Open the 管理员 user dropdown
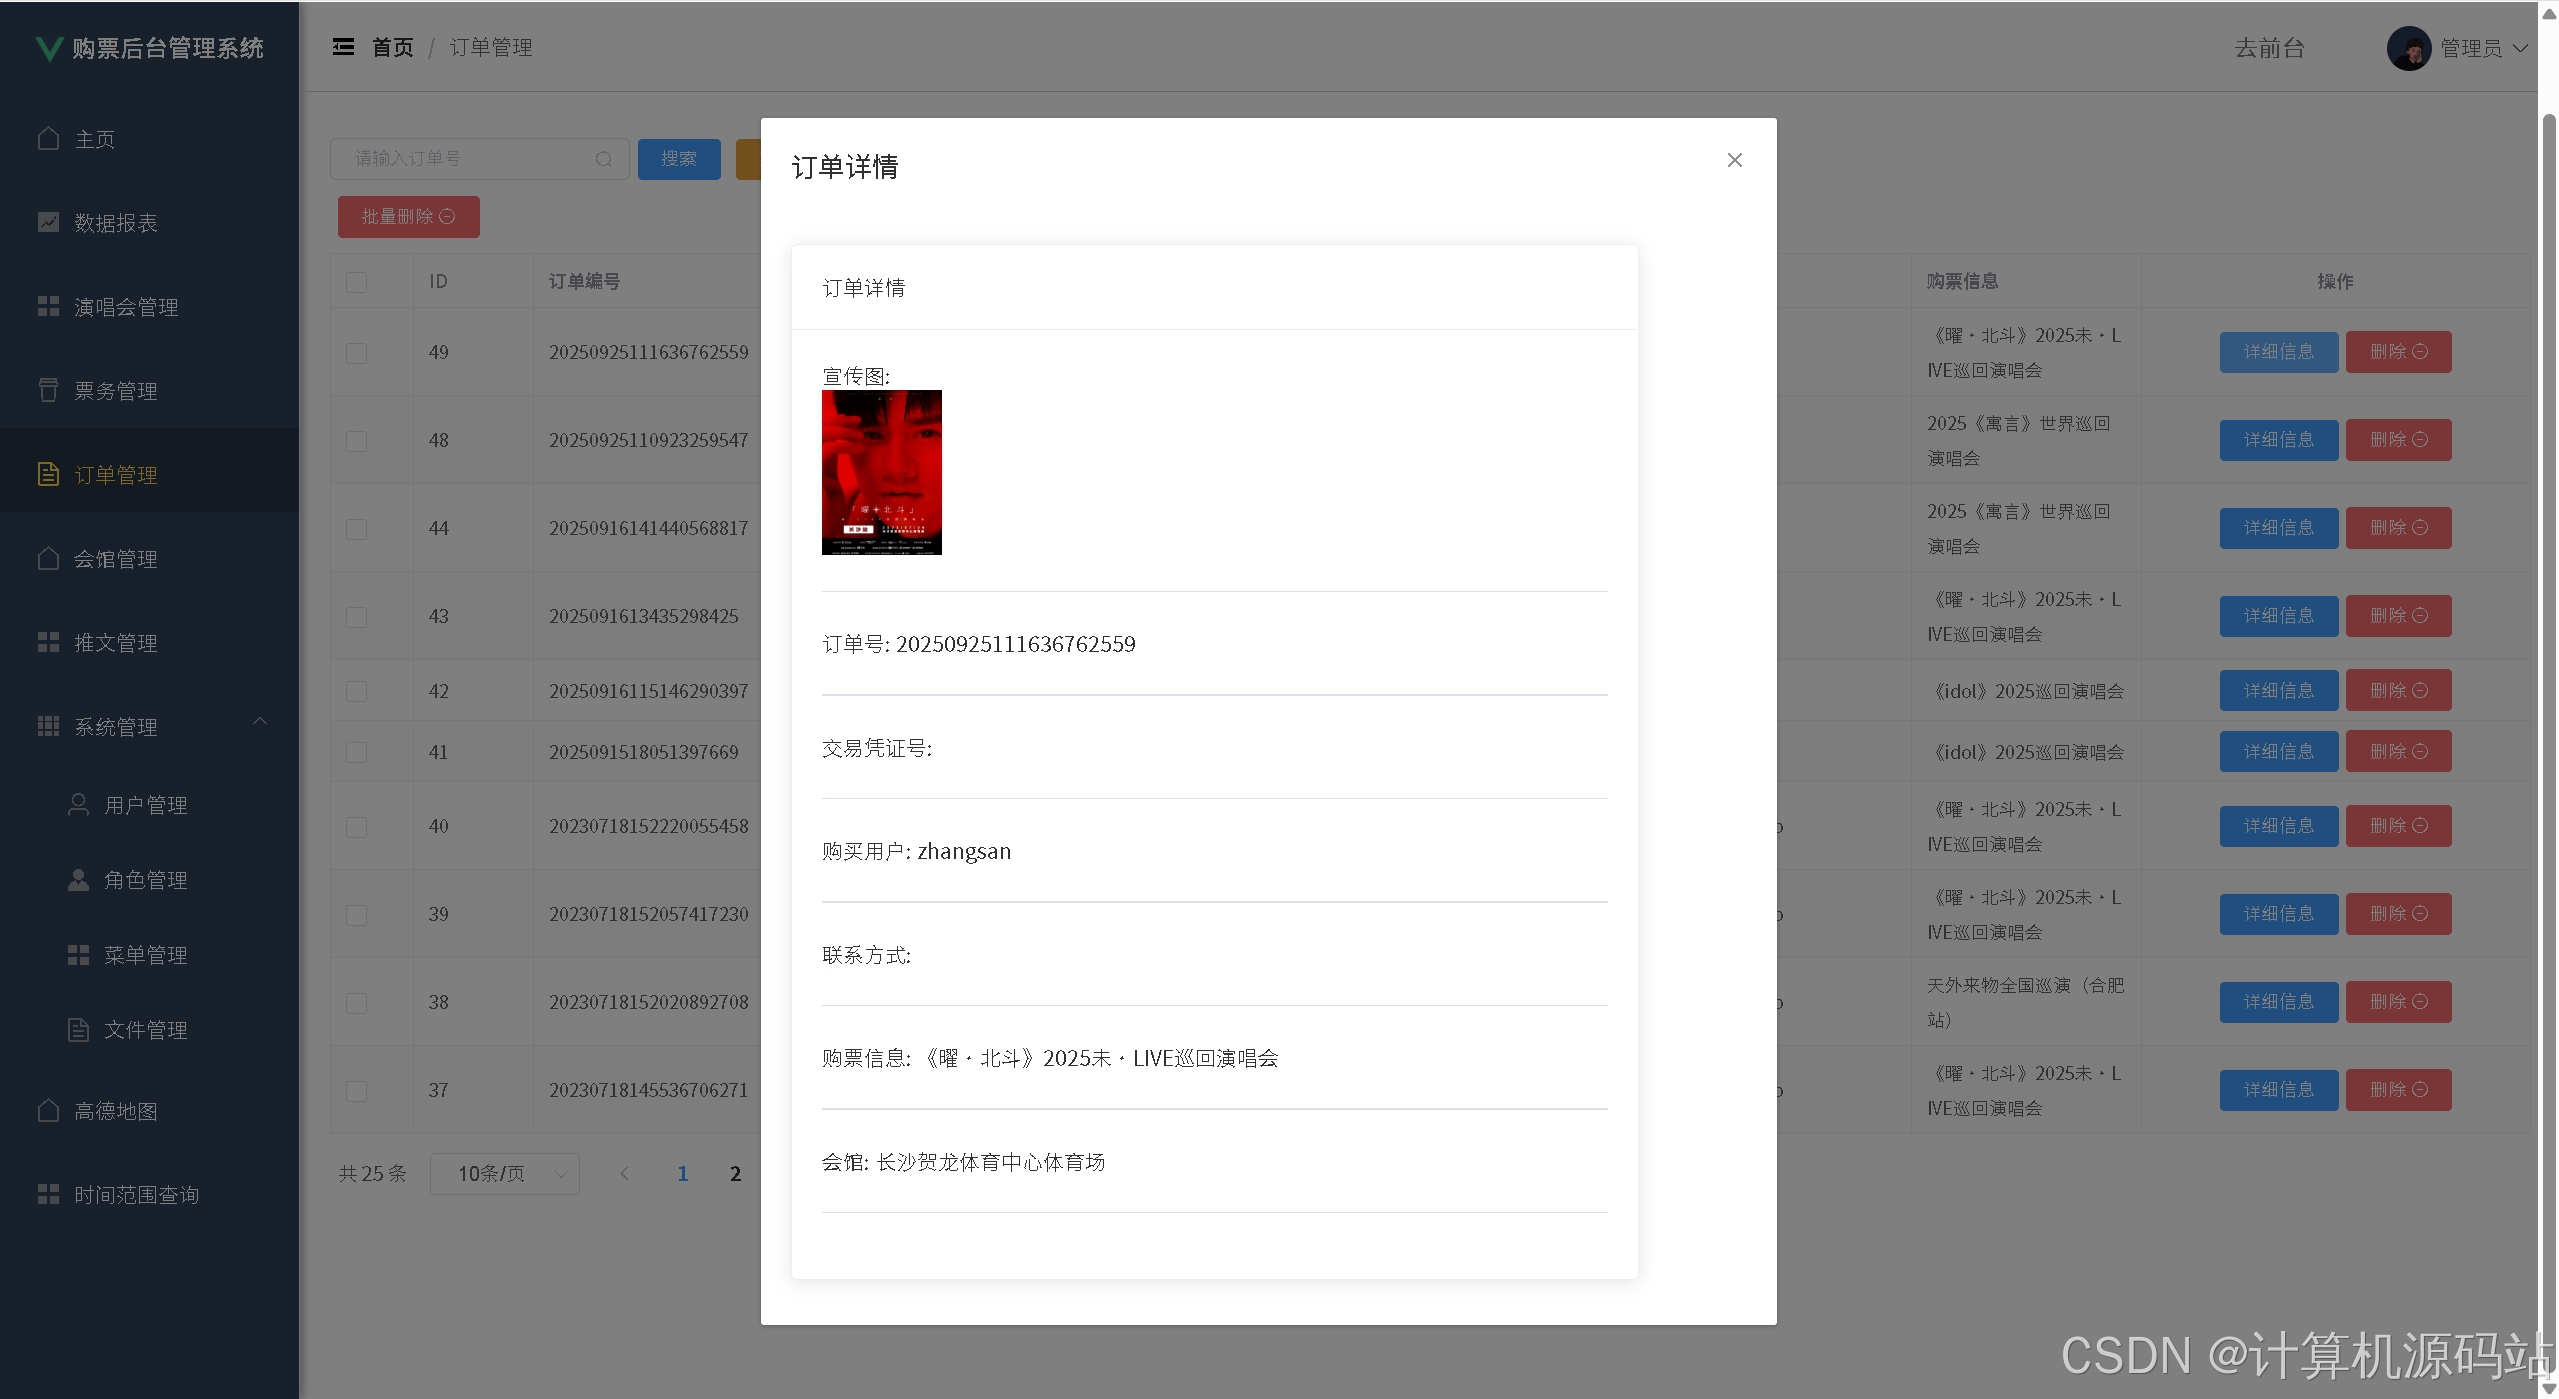 2484,48
